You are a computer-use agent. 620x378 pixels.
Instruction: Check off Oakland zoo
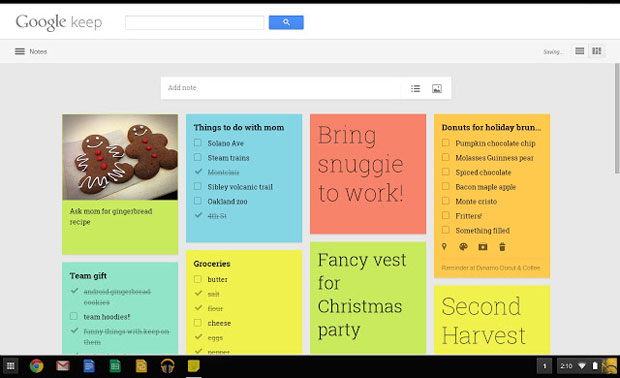pos(198,201)
